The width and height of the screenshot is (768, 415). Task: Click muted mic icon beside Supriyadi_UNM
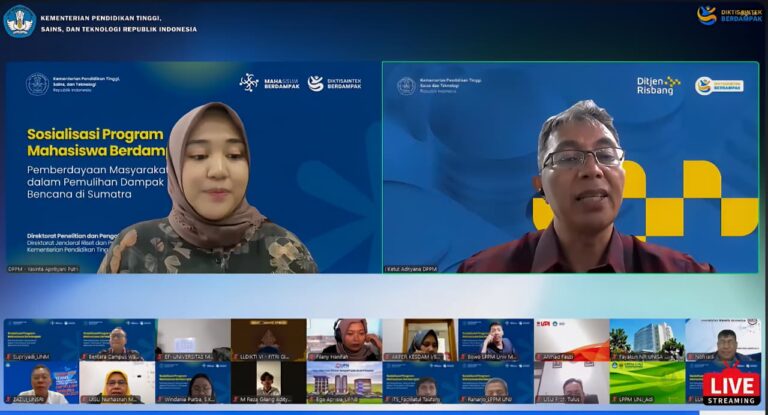(x=8, y=357)
